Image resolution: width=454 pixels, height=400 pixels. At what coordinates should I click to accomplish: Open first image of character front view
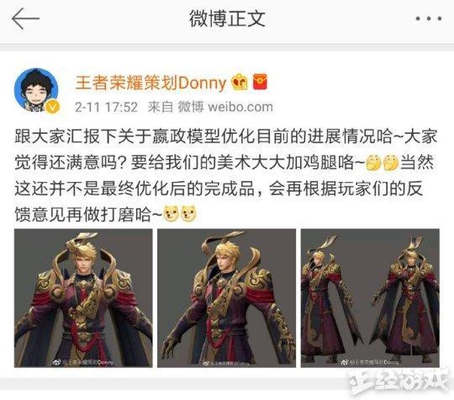click(83, 298)
